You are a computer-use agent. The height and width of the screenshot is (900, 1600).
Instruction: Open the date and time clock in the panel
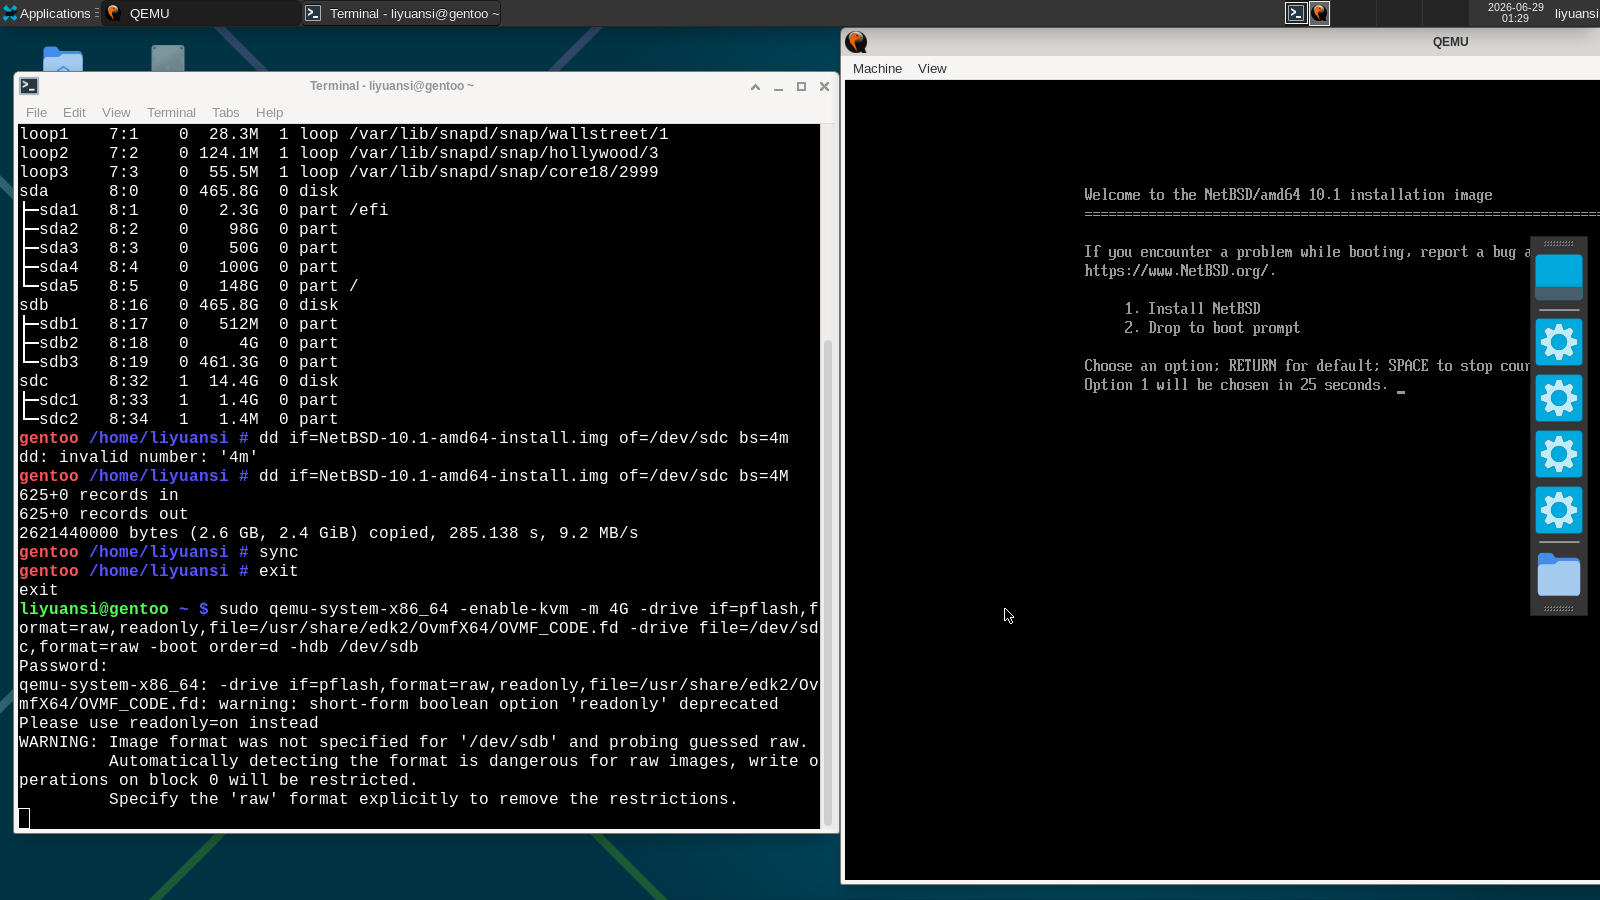click(1515, 13)
